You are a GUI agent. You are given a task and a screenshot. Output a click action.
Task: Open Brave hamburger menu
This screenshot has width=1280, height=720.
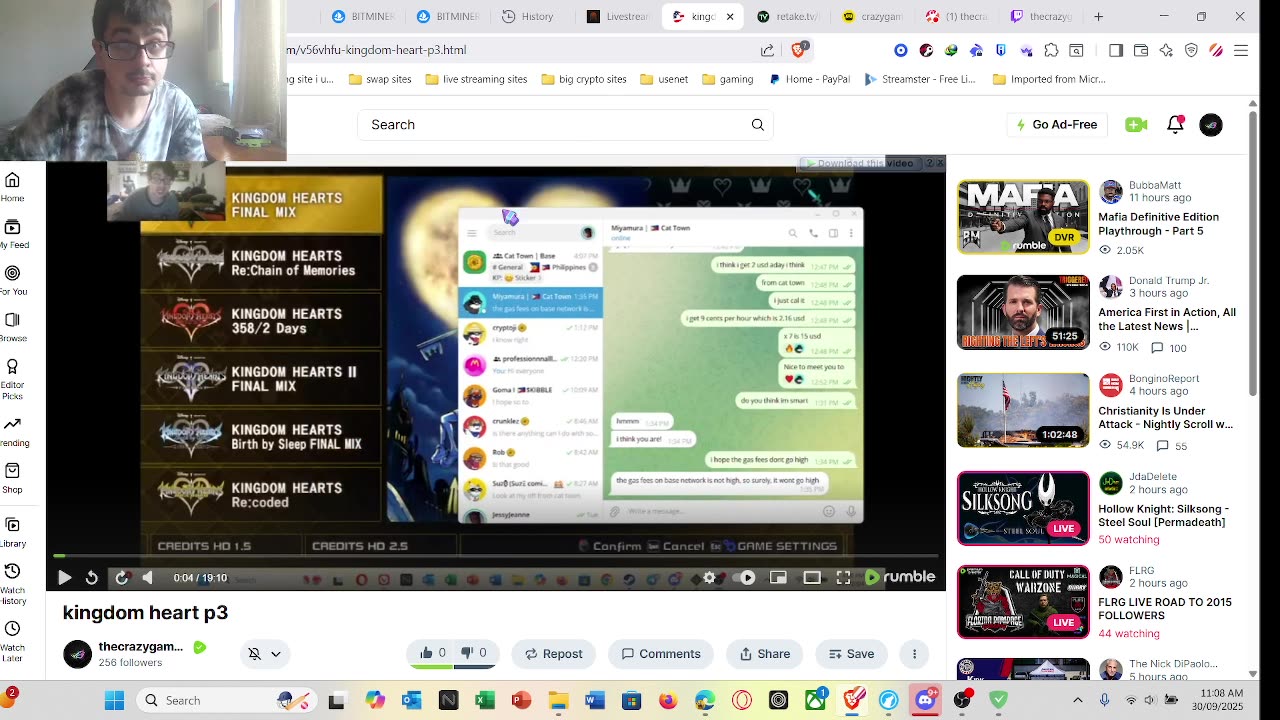[1241, 50]
